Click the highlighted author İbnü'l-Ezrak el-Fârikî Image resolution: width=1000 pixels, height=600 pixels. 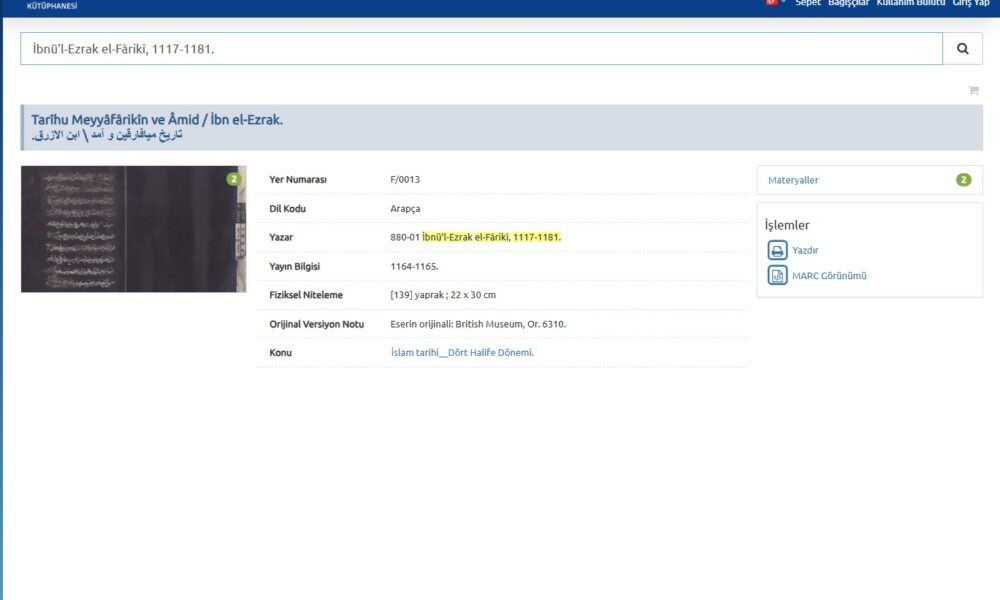tap(491, 237)
